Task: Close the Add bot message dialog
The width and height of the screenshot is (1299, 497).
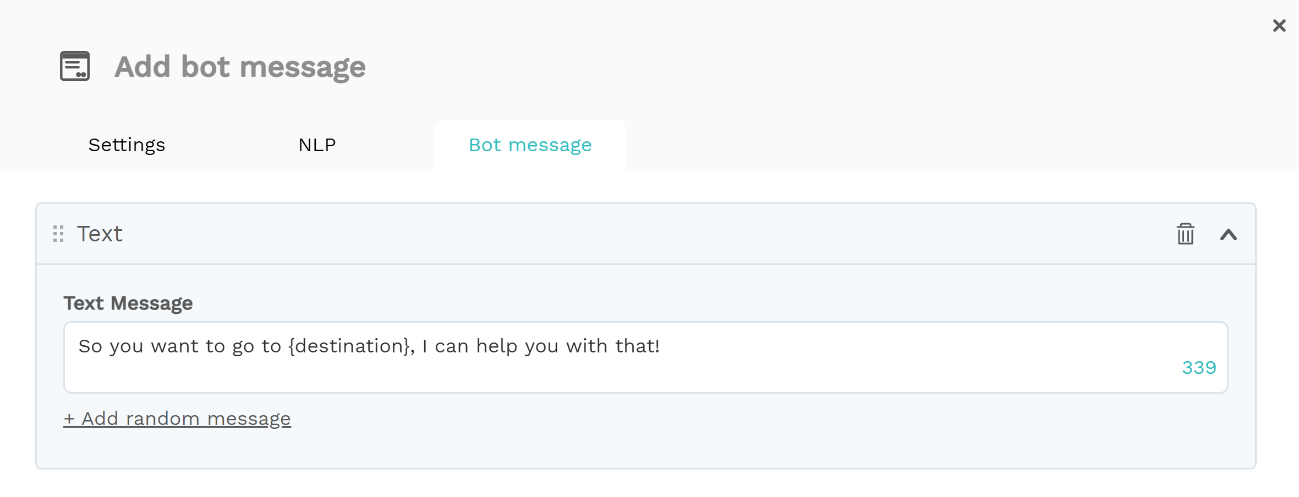Action: (x=1279, y=26)
